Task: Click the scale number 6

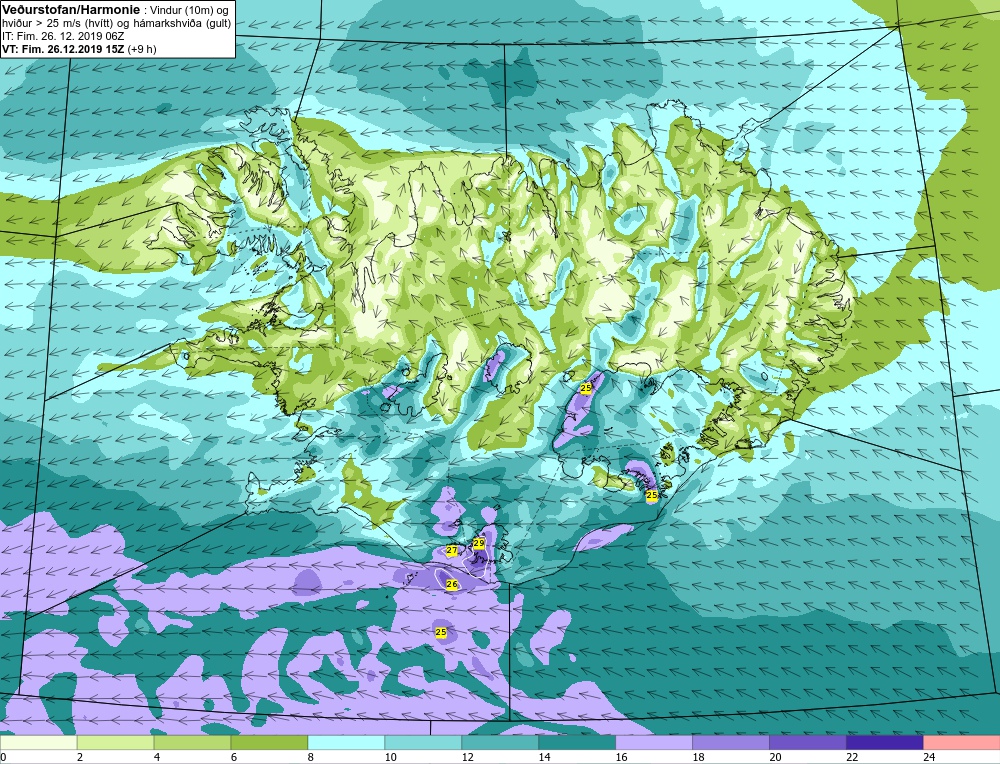Action: coord(234,757)
